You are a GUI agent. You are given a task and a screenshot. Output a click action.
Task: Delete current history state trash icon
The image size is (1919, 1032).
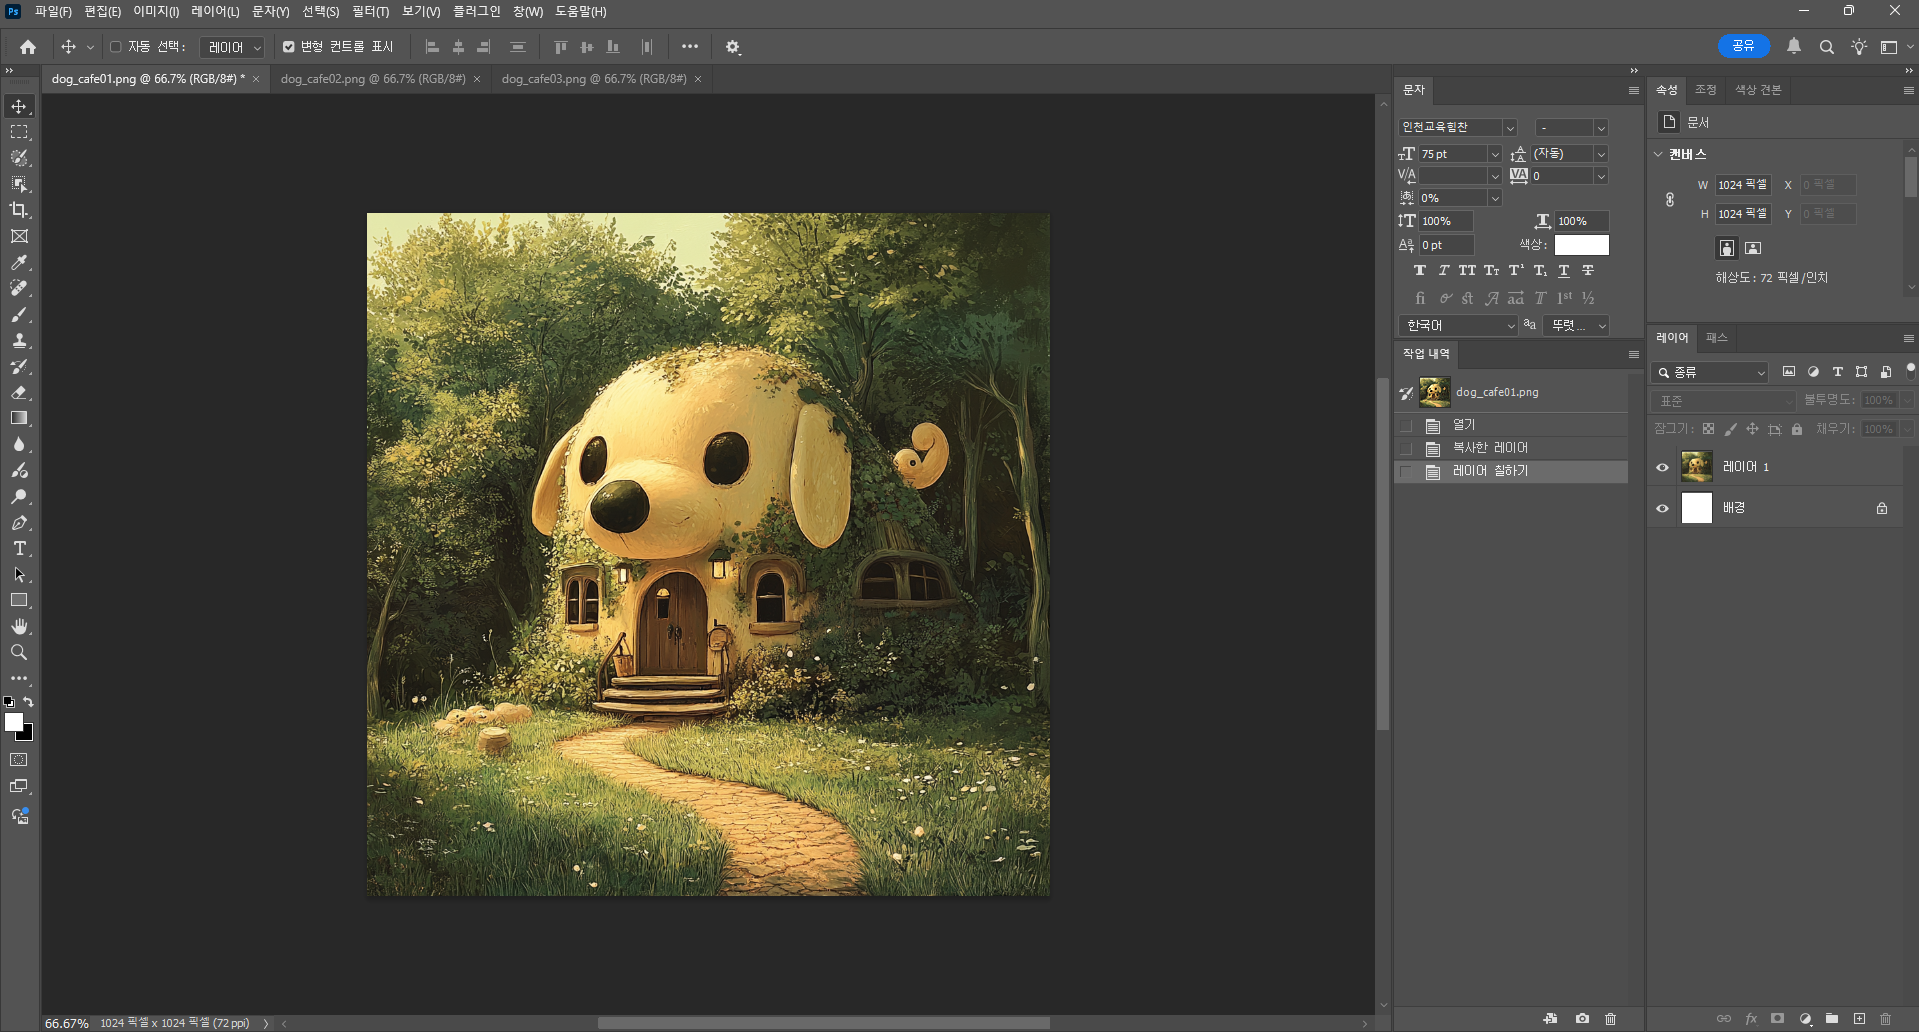[1610, 1019]
